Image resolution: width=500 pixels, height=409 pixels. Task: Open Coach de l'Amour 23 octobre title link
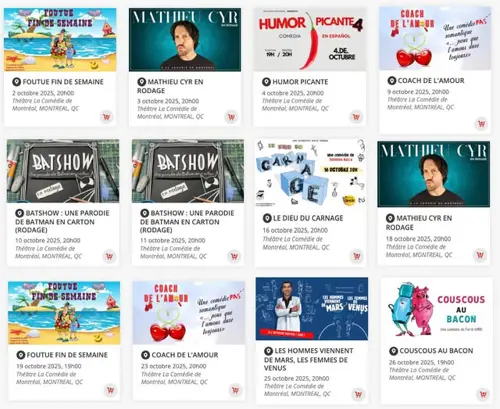(185, 355)
